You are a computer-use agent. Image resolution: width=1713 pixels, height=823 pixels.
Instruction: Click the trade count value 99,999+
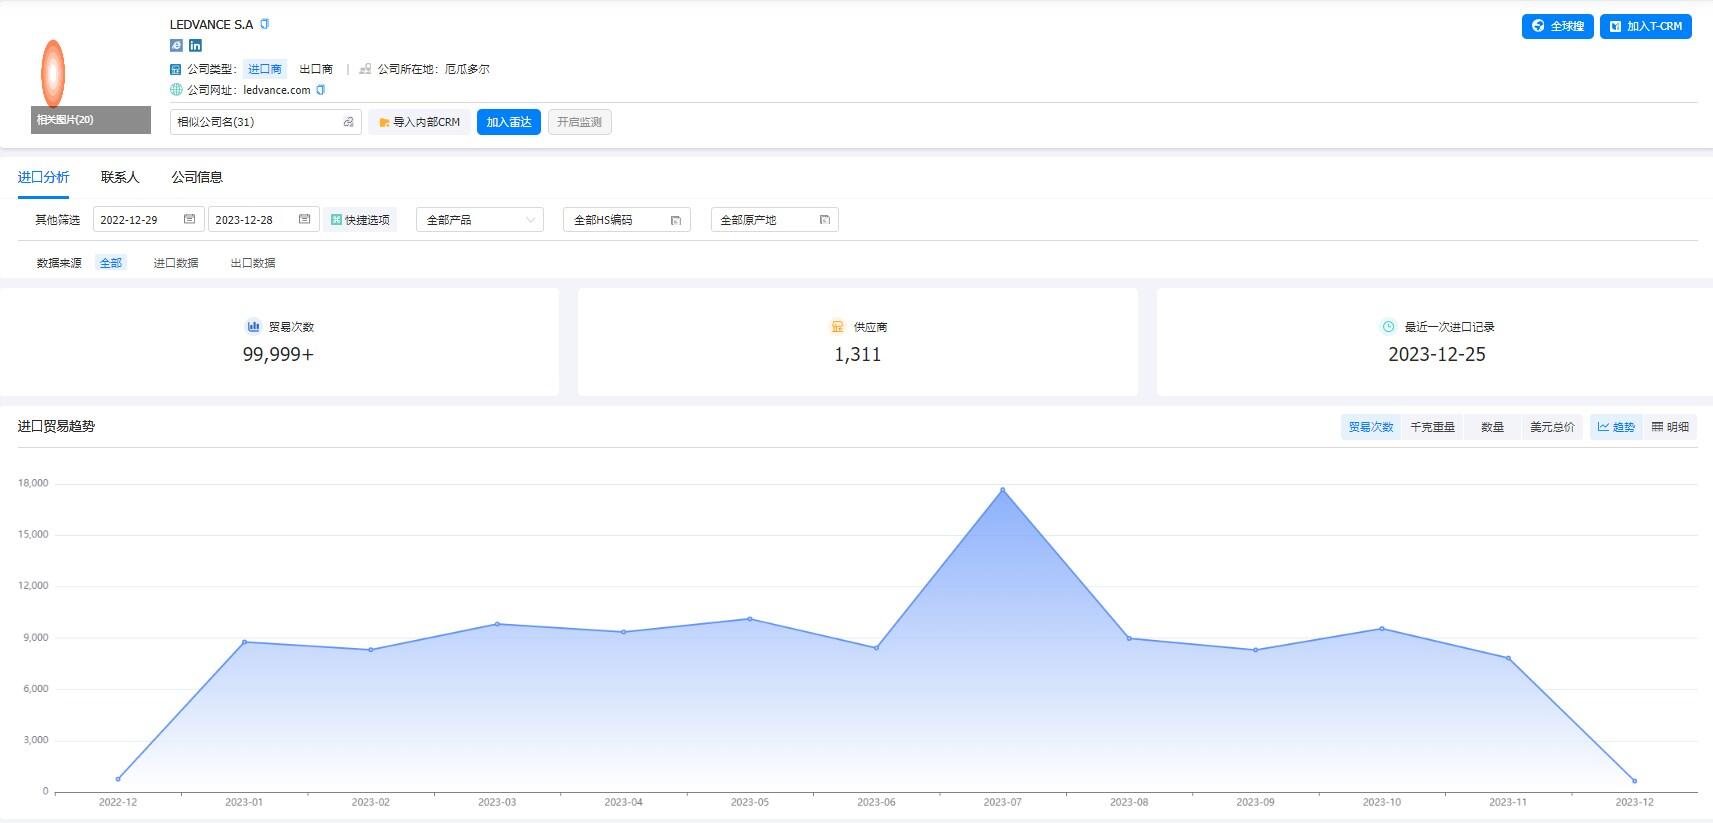[x=278, y=354]
